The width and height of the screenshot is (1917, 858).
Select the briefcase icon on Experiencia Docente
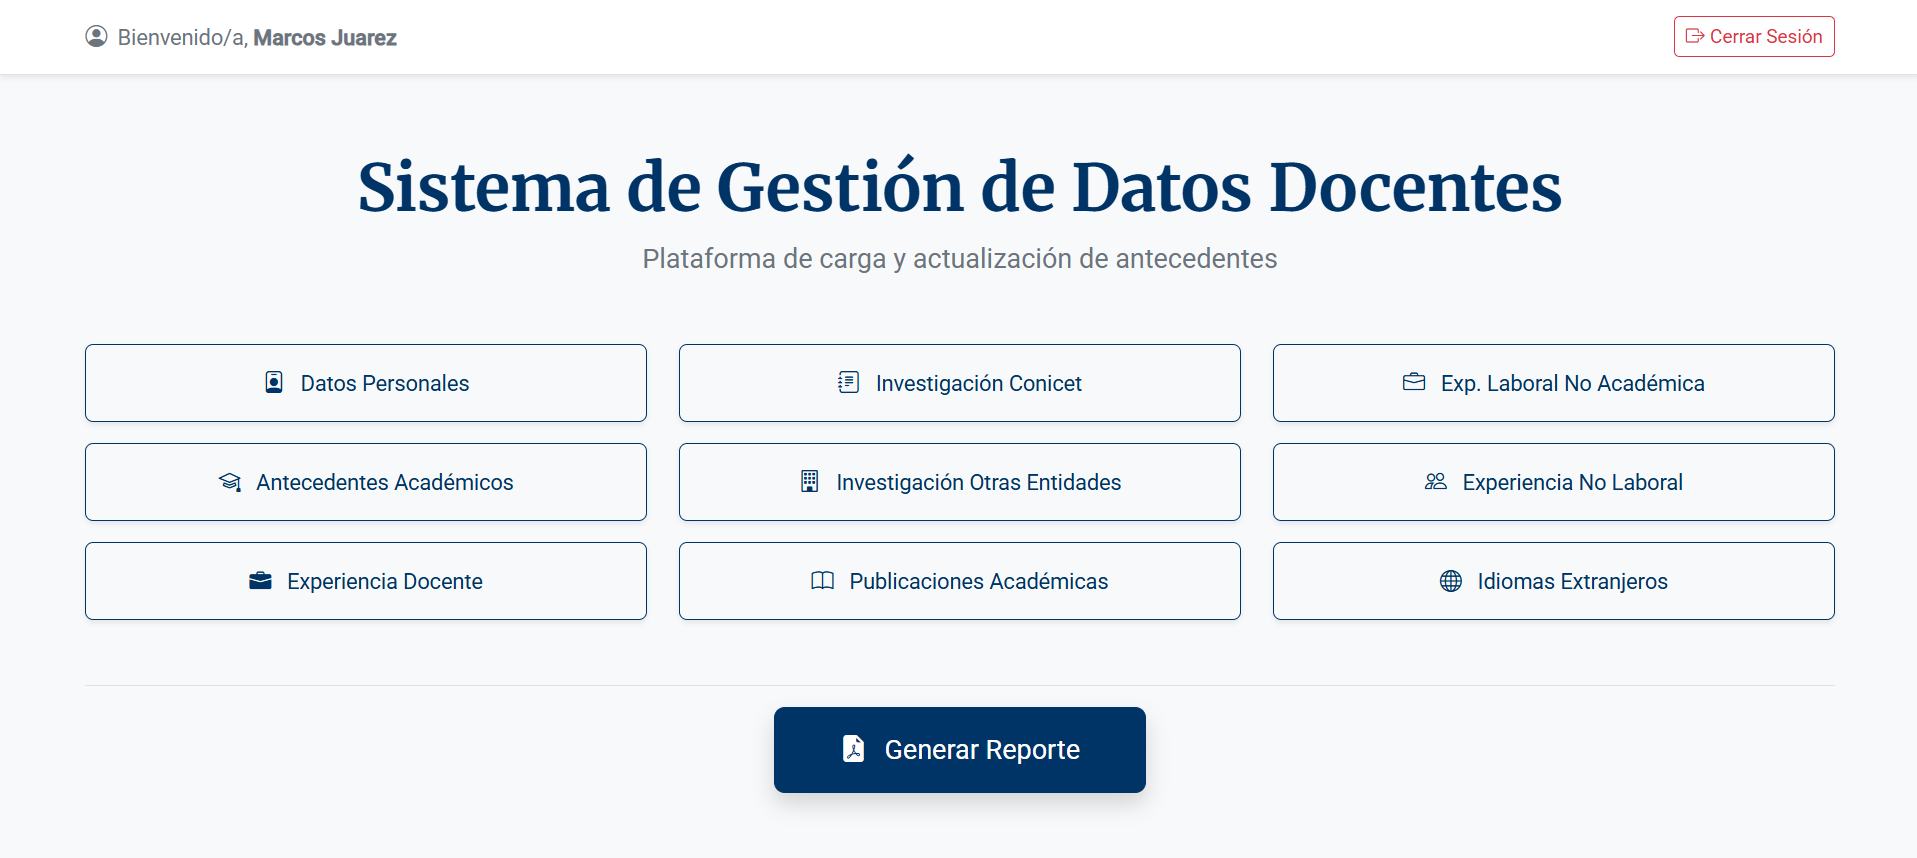pos(261,580)
